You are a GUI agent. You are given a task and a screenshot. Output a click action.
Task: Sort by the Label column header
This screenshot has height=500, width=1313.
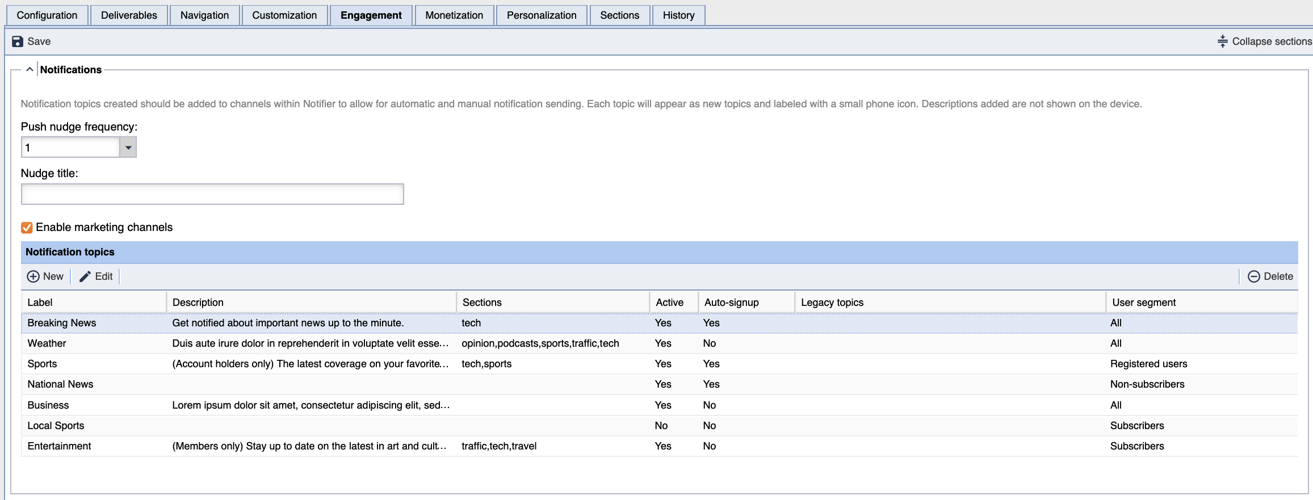click(x=94, y=302)
